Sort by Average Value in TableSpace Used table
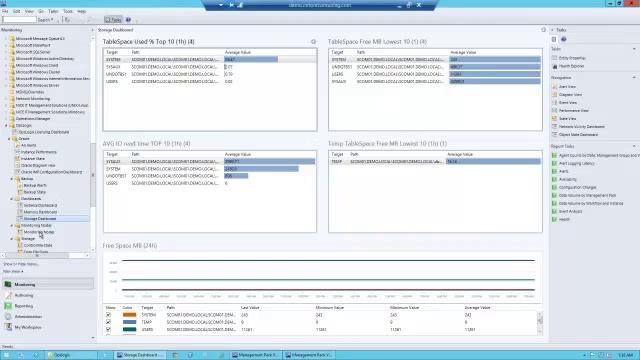Image resolution: width=640 pixels, height=360 pixels. pos(238,52)
